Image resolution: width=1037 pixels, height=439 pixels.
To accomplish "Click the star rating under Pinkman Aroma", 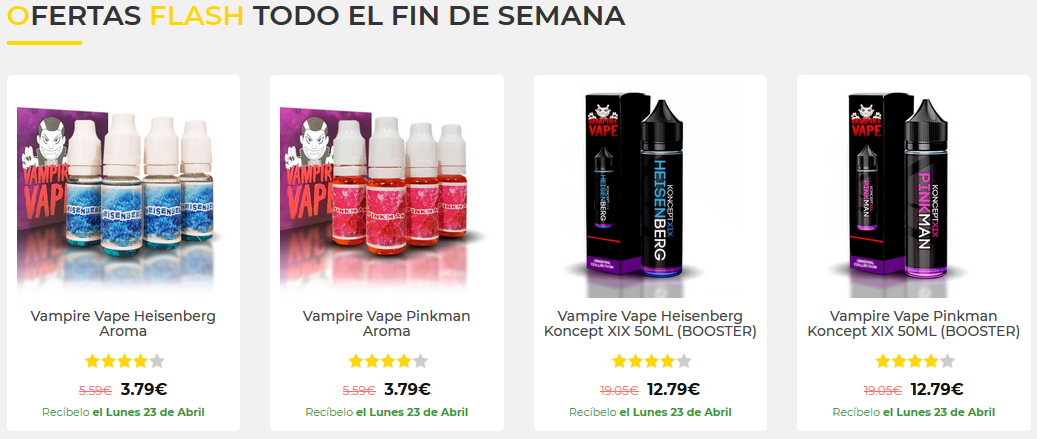I will 388,361.
